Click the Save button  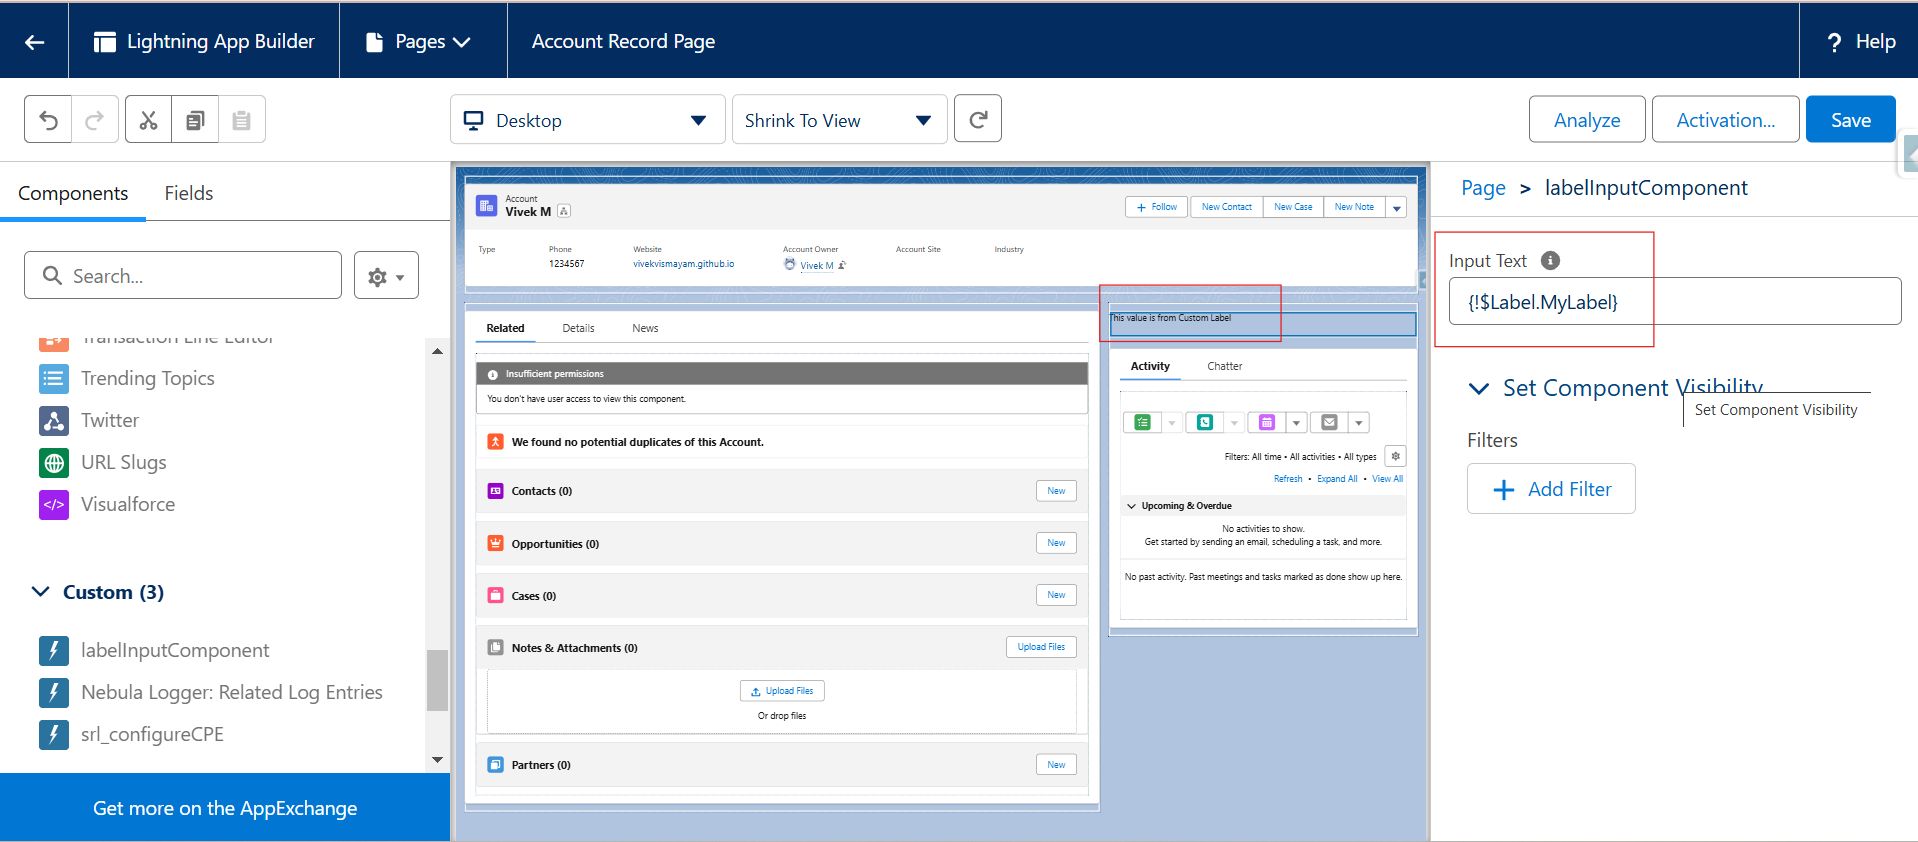(x=1850, y=120)
